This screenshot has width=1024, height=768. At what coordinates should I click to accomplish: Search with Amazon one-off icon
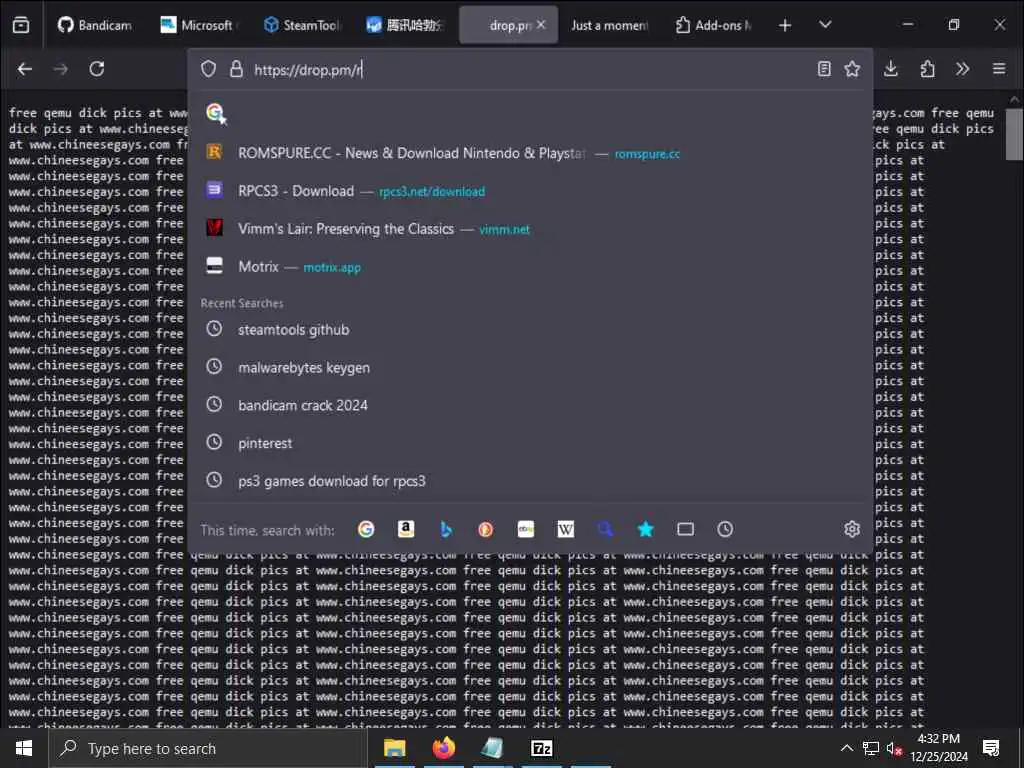point(406,529)
